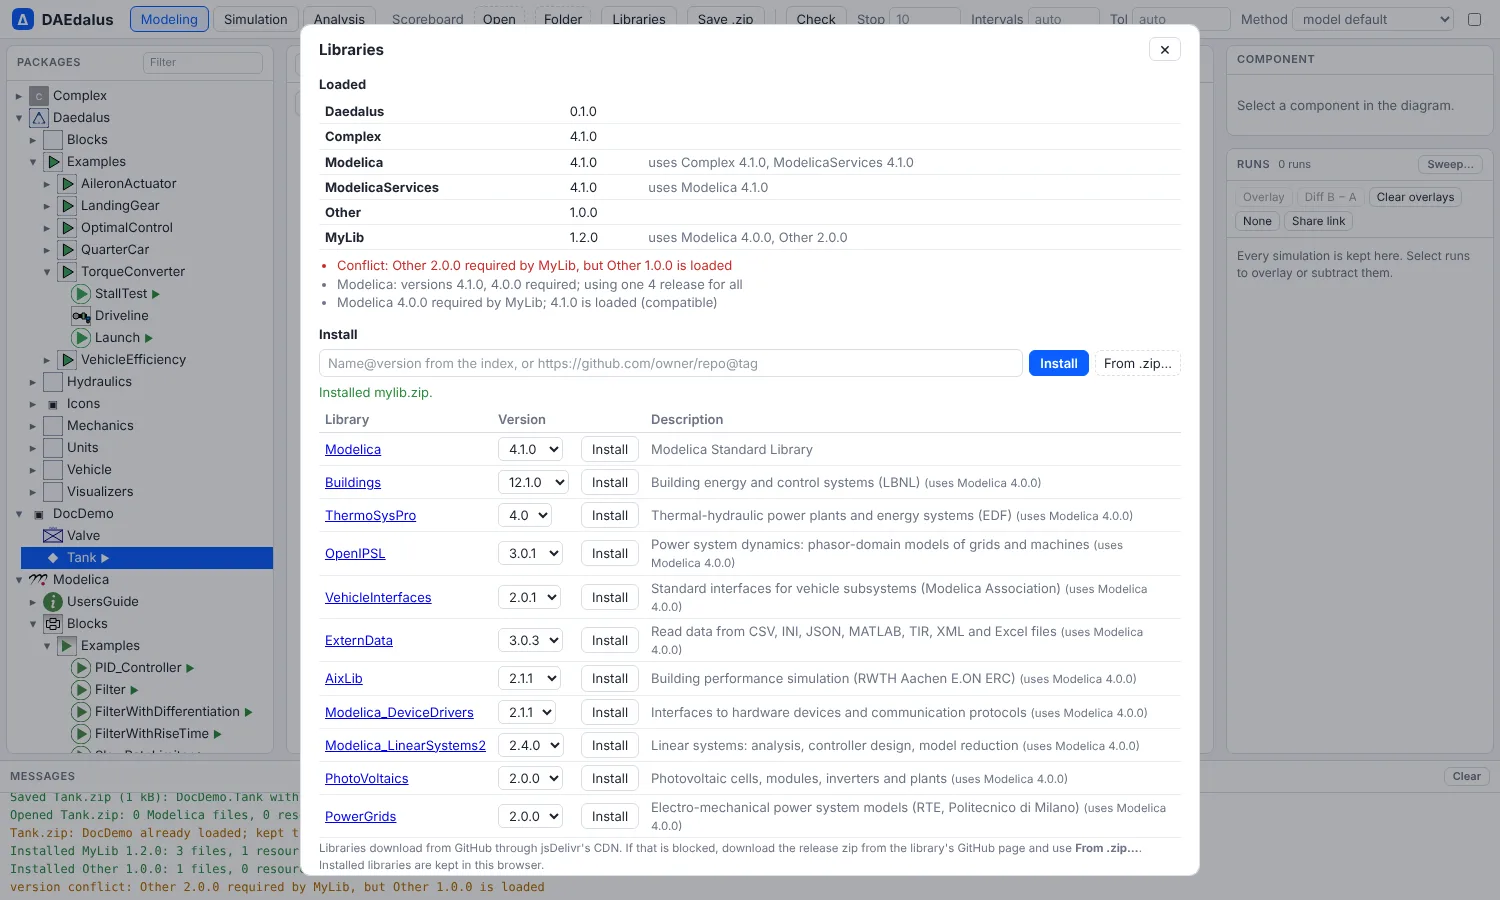Click the StallTest model icon
The height and width of the screenshot is (900, 1500).
pos(81,294)
